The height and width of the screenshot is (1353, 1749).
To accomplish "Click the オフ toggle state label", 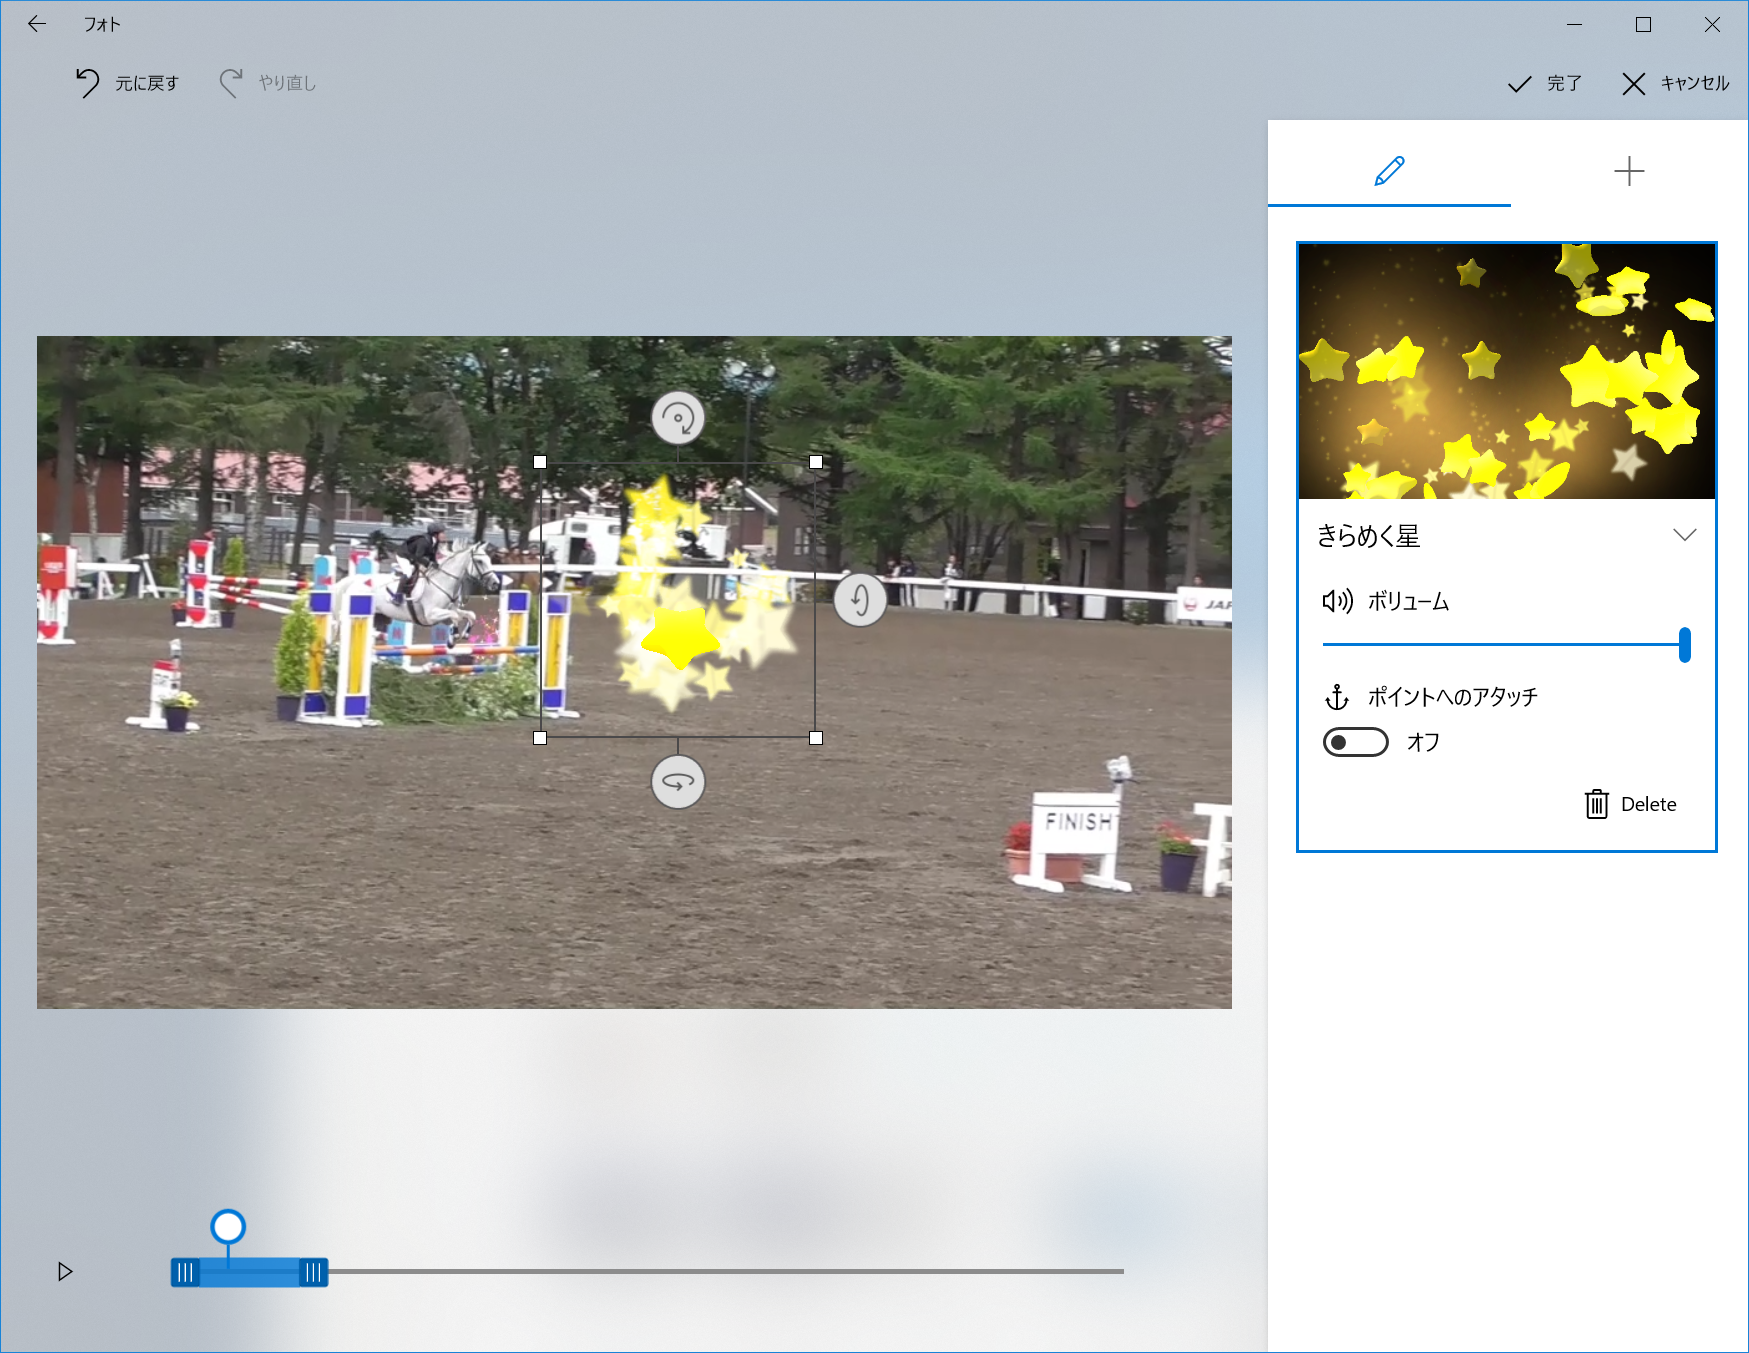I will (1423, 742).
